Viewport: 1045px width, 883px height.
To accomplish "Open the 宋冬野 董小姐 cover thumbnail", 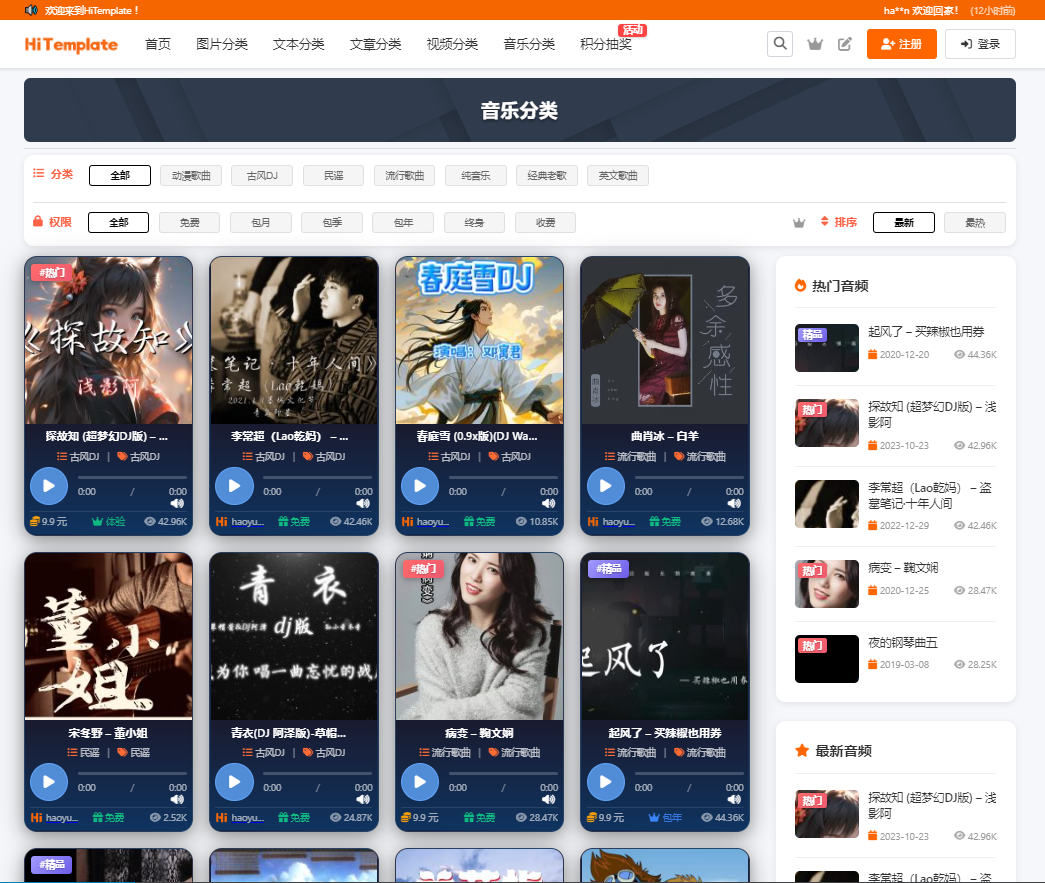I will tap(108, 636).
